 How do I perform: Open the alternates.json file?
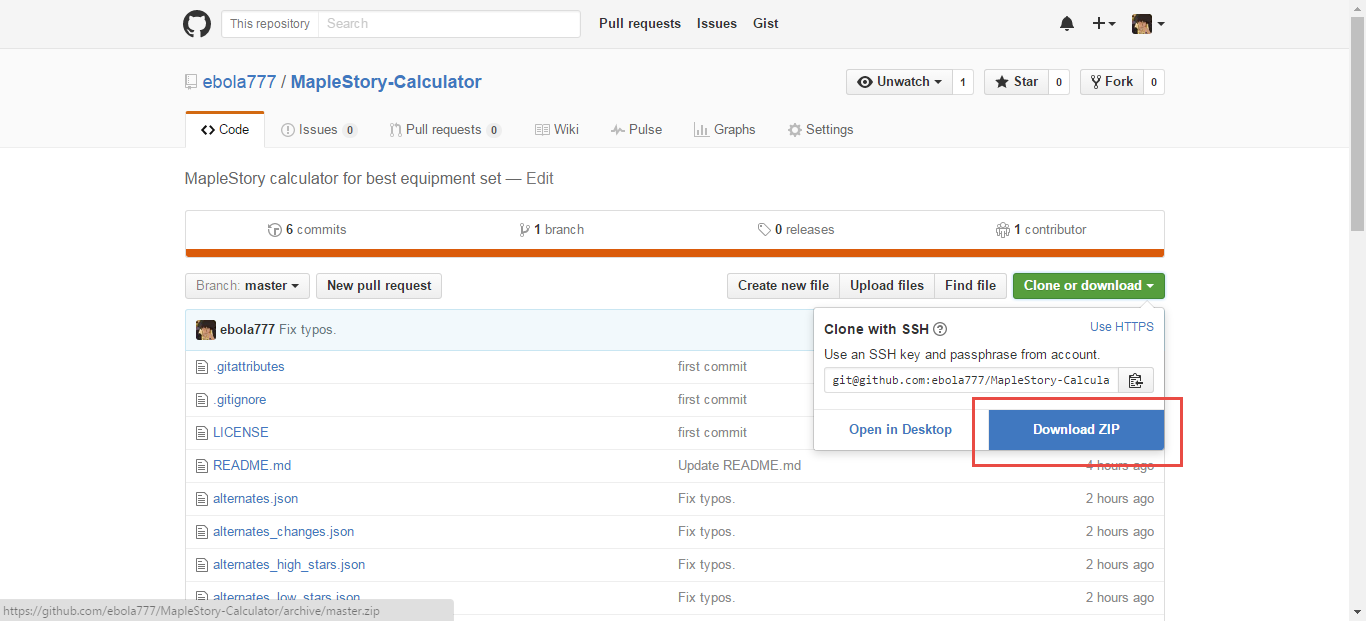[256, 499]
